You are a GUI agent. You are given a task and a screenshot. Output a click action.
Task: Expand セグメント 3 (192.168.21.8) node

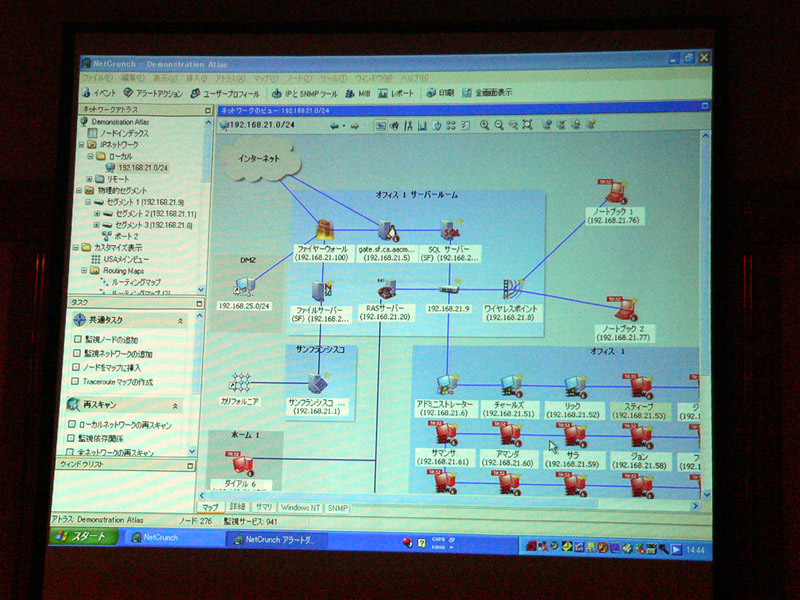(95, 225)
